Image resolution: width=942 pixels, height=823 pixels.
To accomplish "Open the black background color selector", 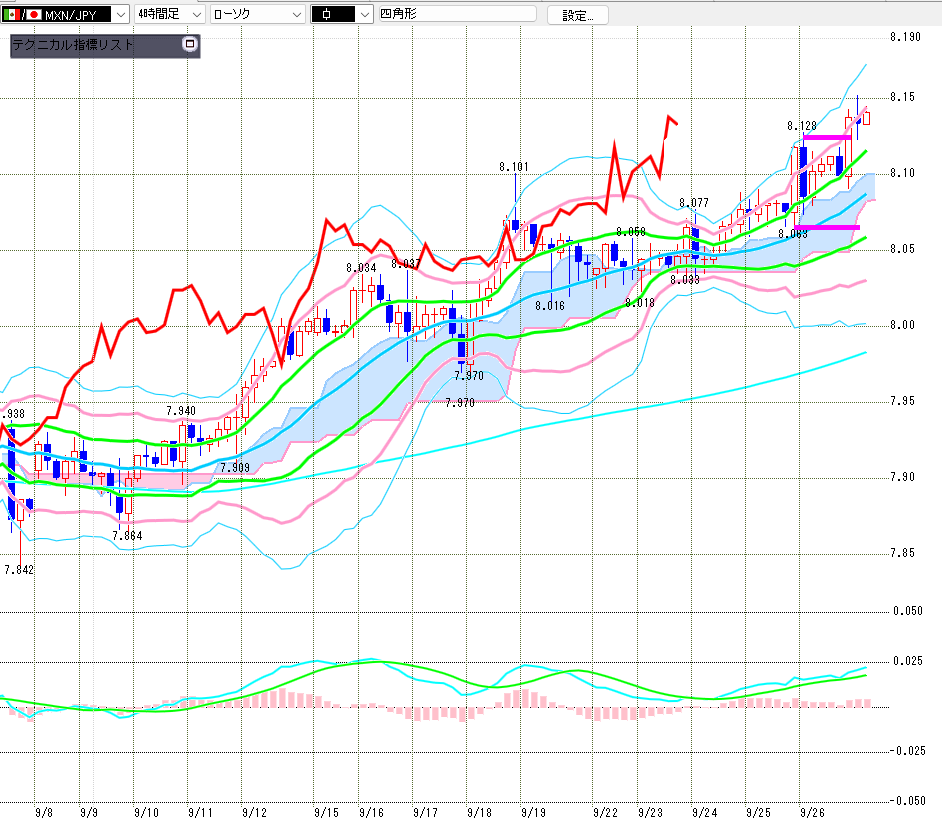I will tap(340, 15).
